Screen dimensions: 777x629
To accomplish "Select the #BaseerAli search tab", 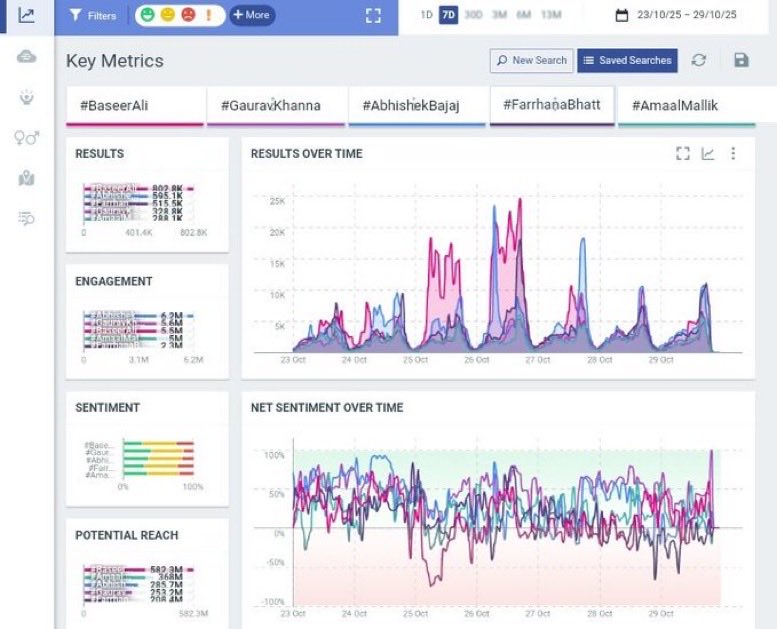I will tap(135, 106).
